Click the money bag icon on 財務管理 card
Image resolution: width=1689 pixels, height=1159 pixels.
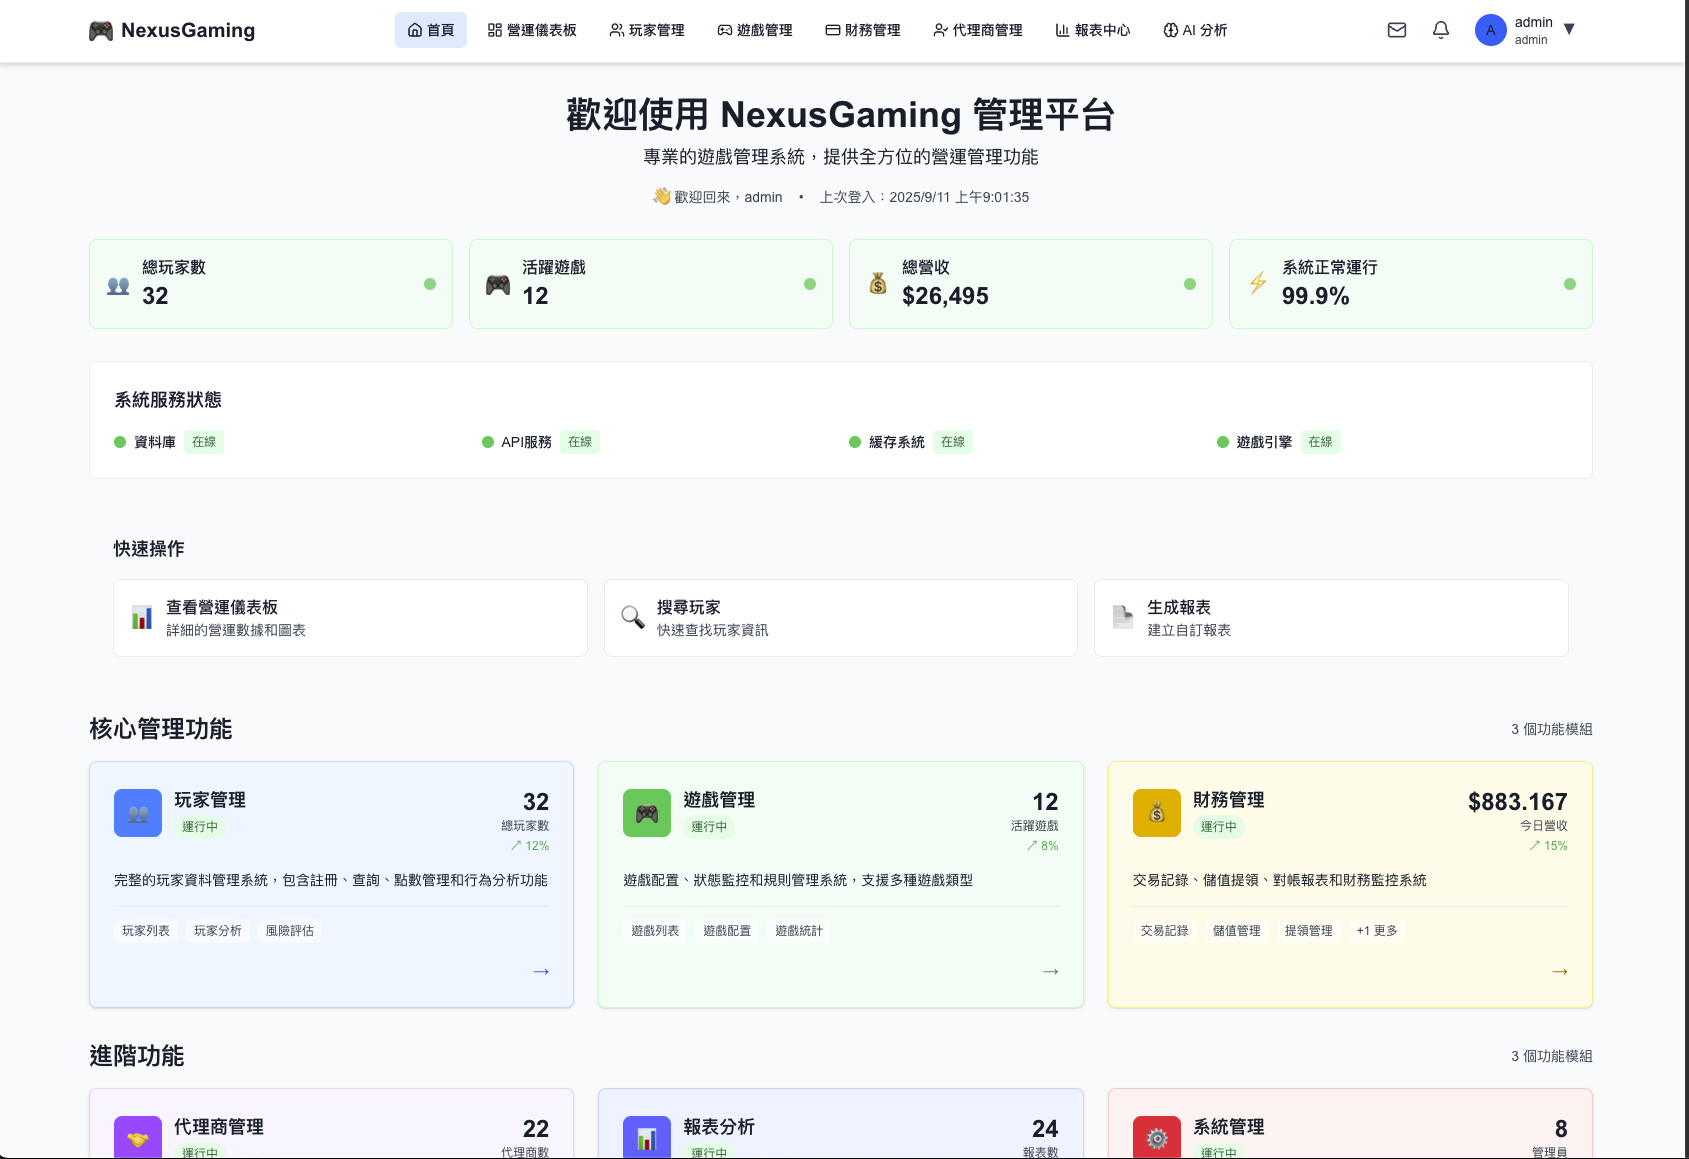(x=1156, y=813)
